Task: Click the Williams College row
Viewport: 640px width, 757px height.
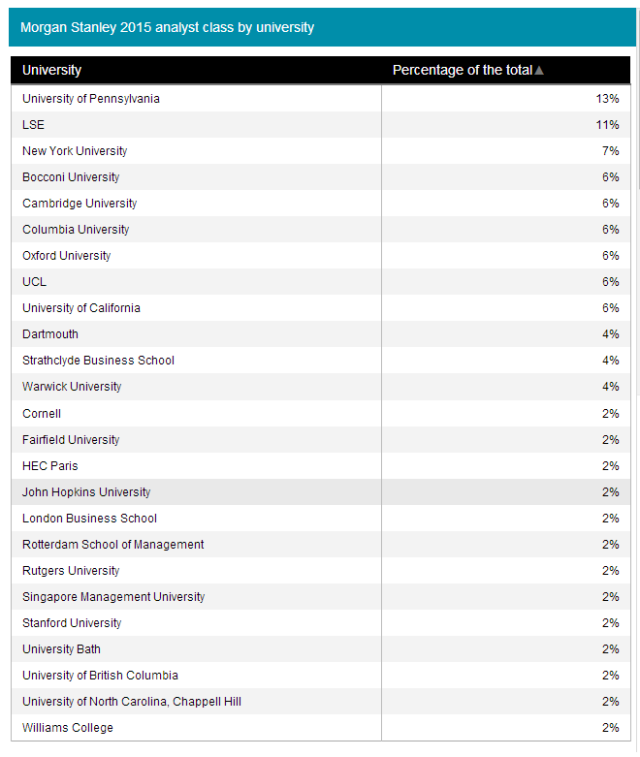Action: [68, 727]
